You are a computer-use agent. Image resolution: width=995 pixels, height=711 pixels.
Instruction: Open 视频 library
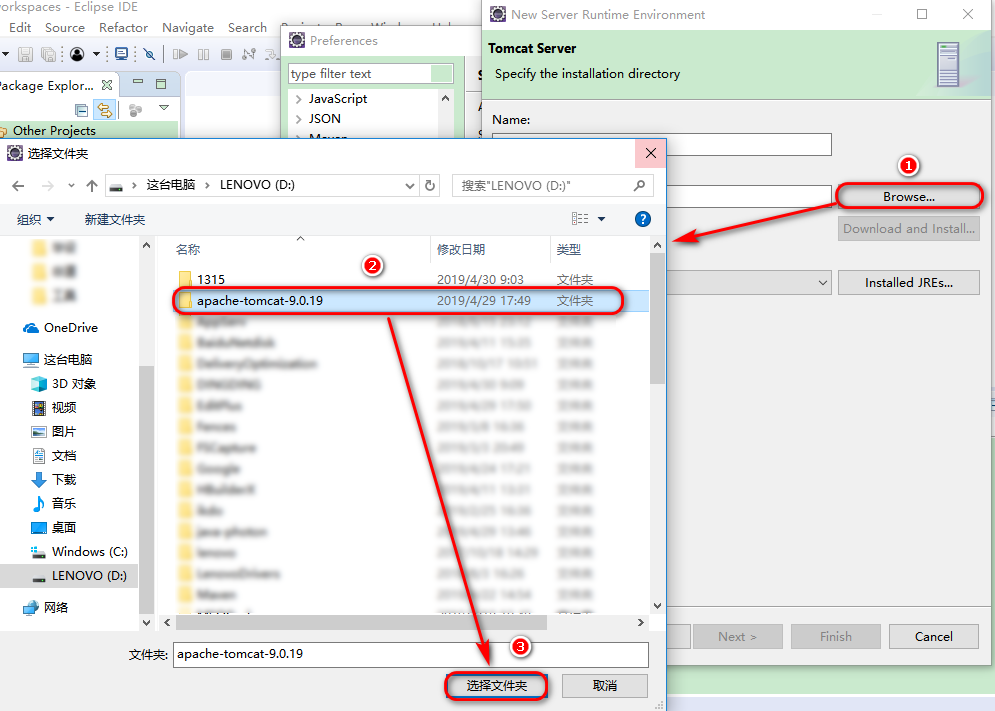(54, 408)
